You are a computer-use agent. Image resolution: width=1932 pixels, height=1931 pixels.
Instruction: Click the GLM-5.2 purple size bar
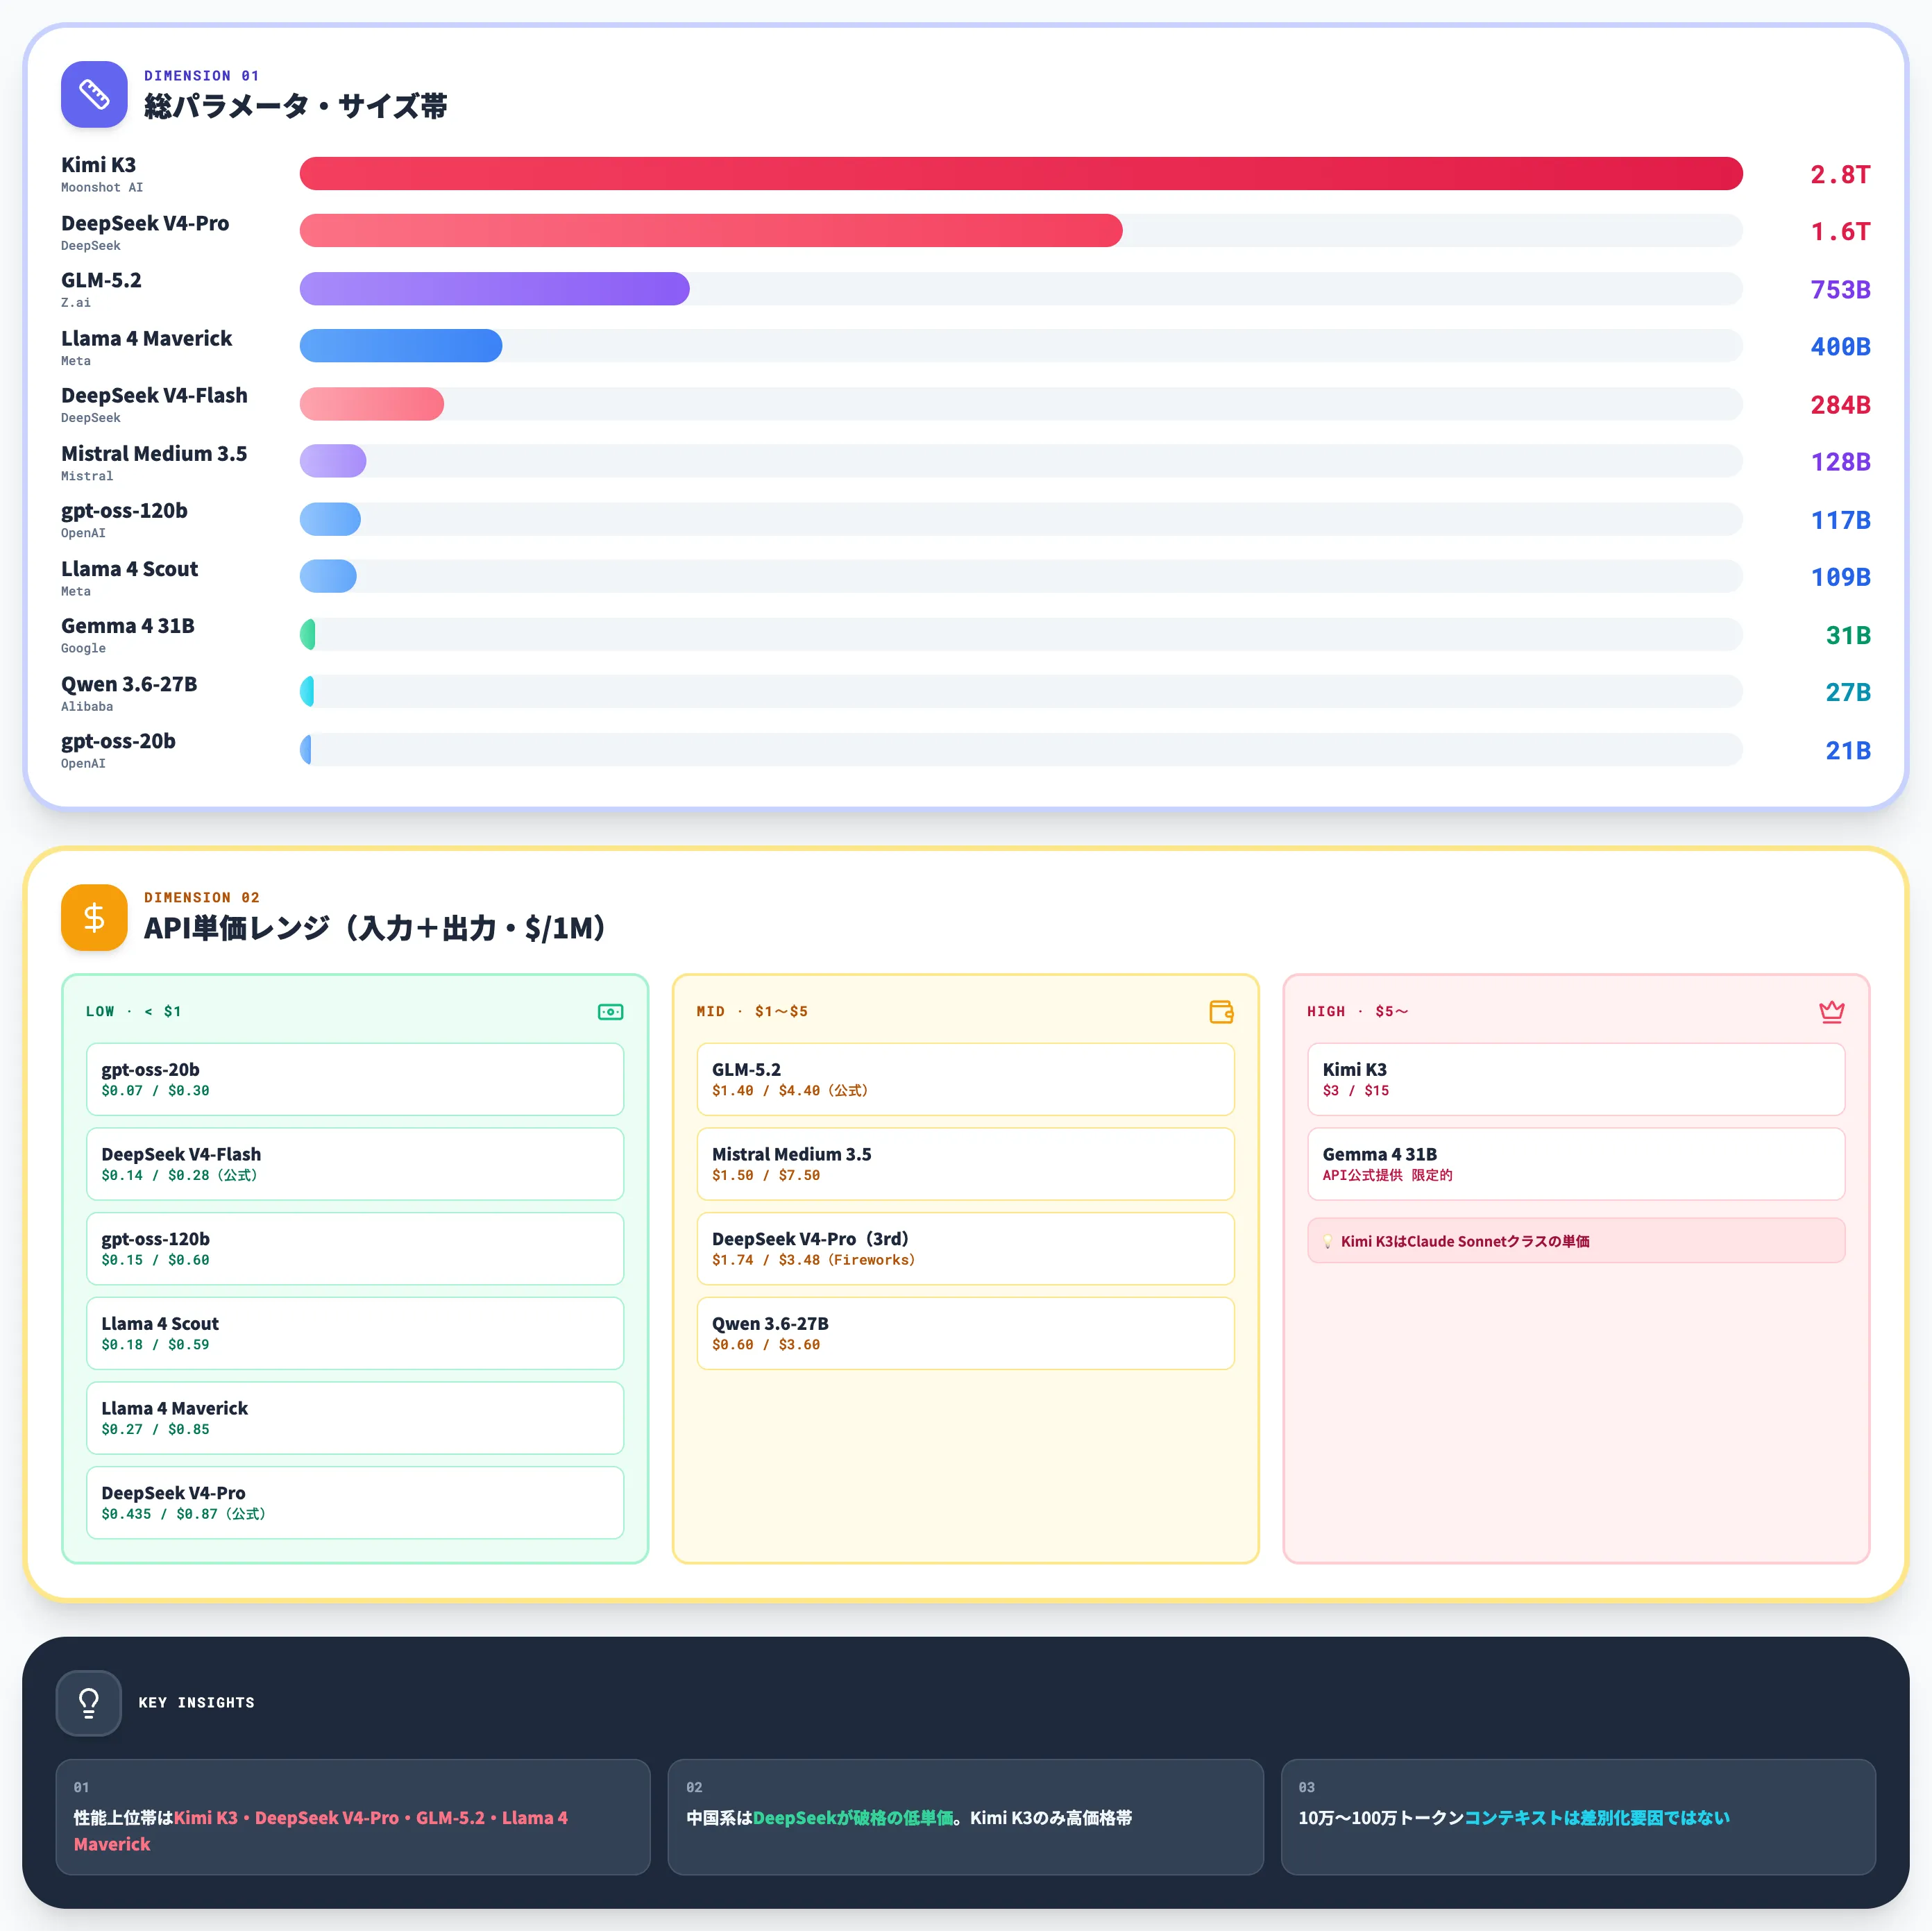pyautogui.click(x=494, y=289)
